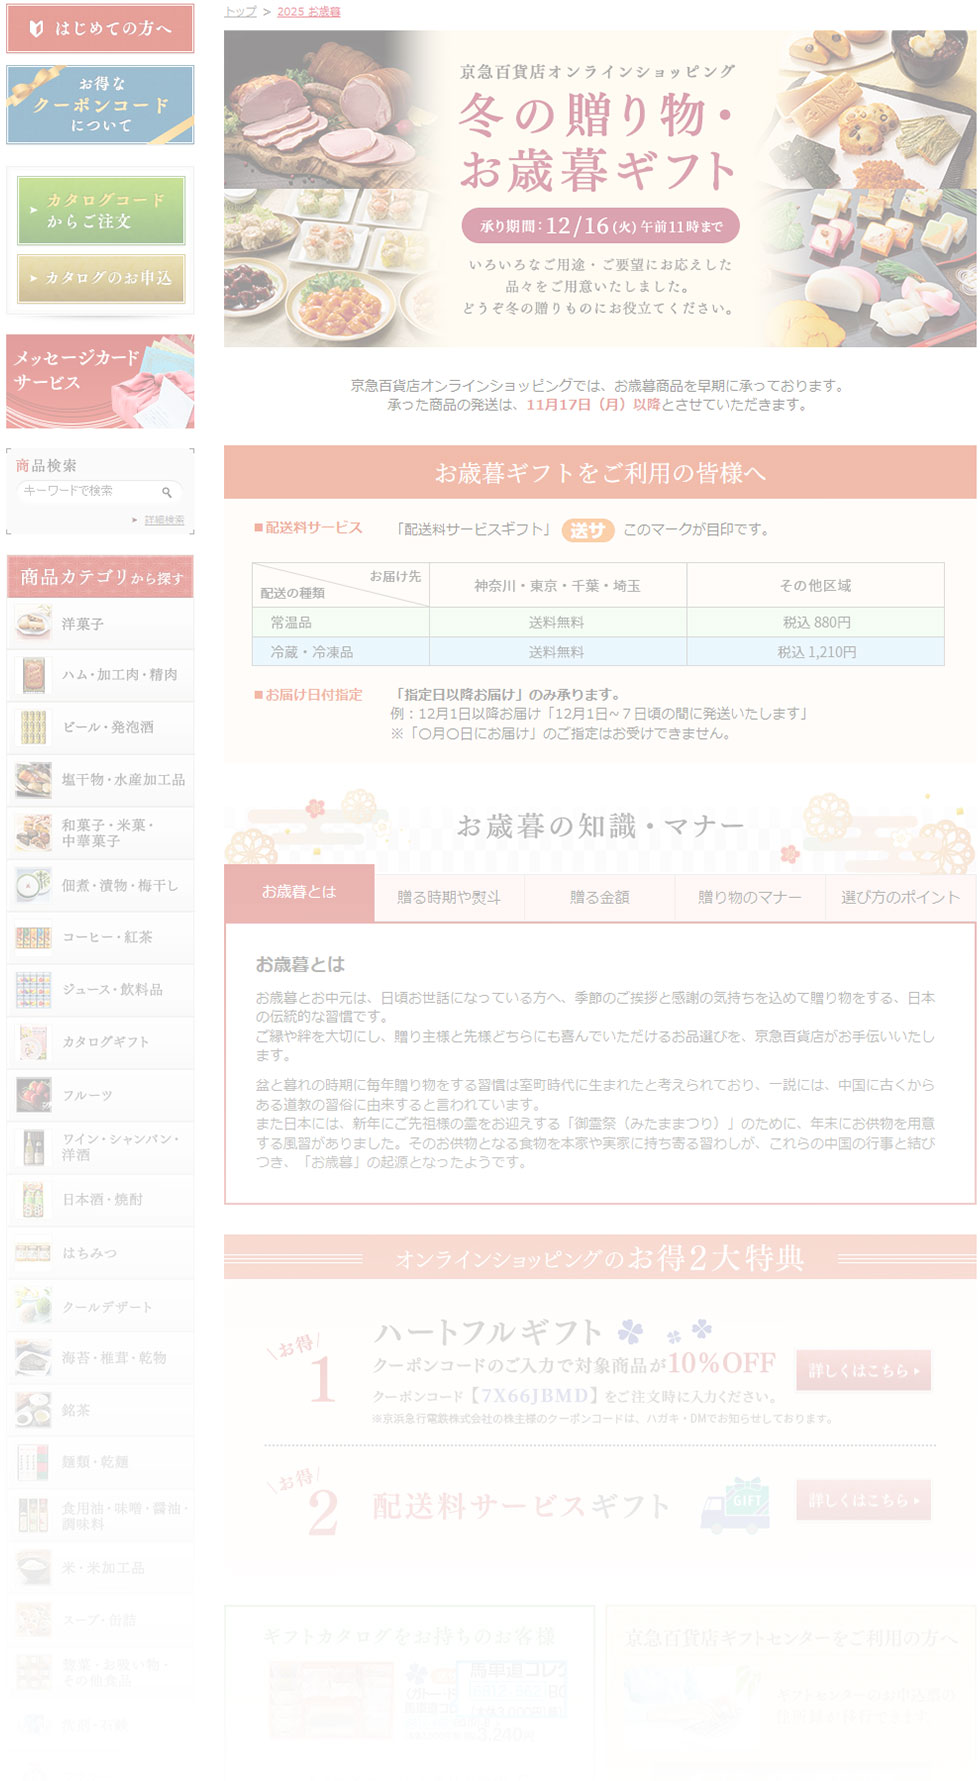Click the search magnifier icon
This screenshot has height=1781, width=980.
[167, 492]
